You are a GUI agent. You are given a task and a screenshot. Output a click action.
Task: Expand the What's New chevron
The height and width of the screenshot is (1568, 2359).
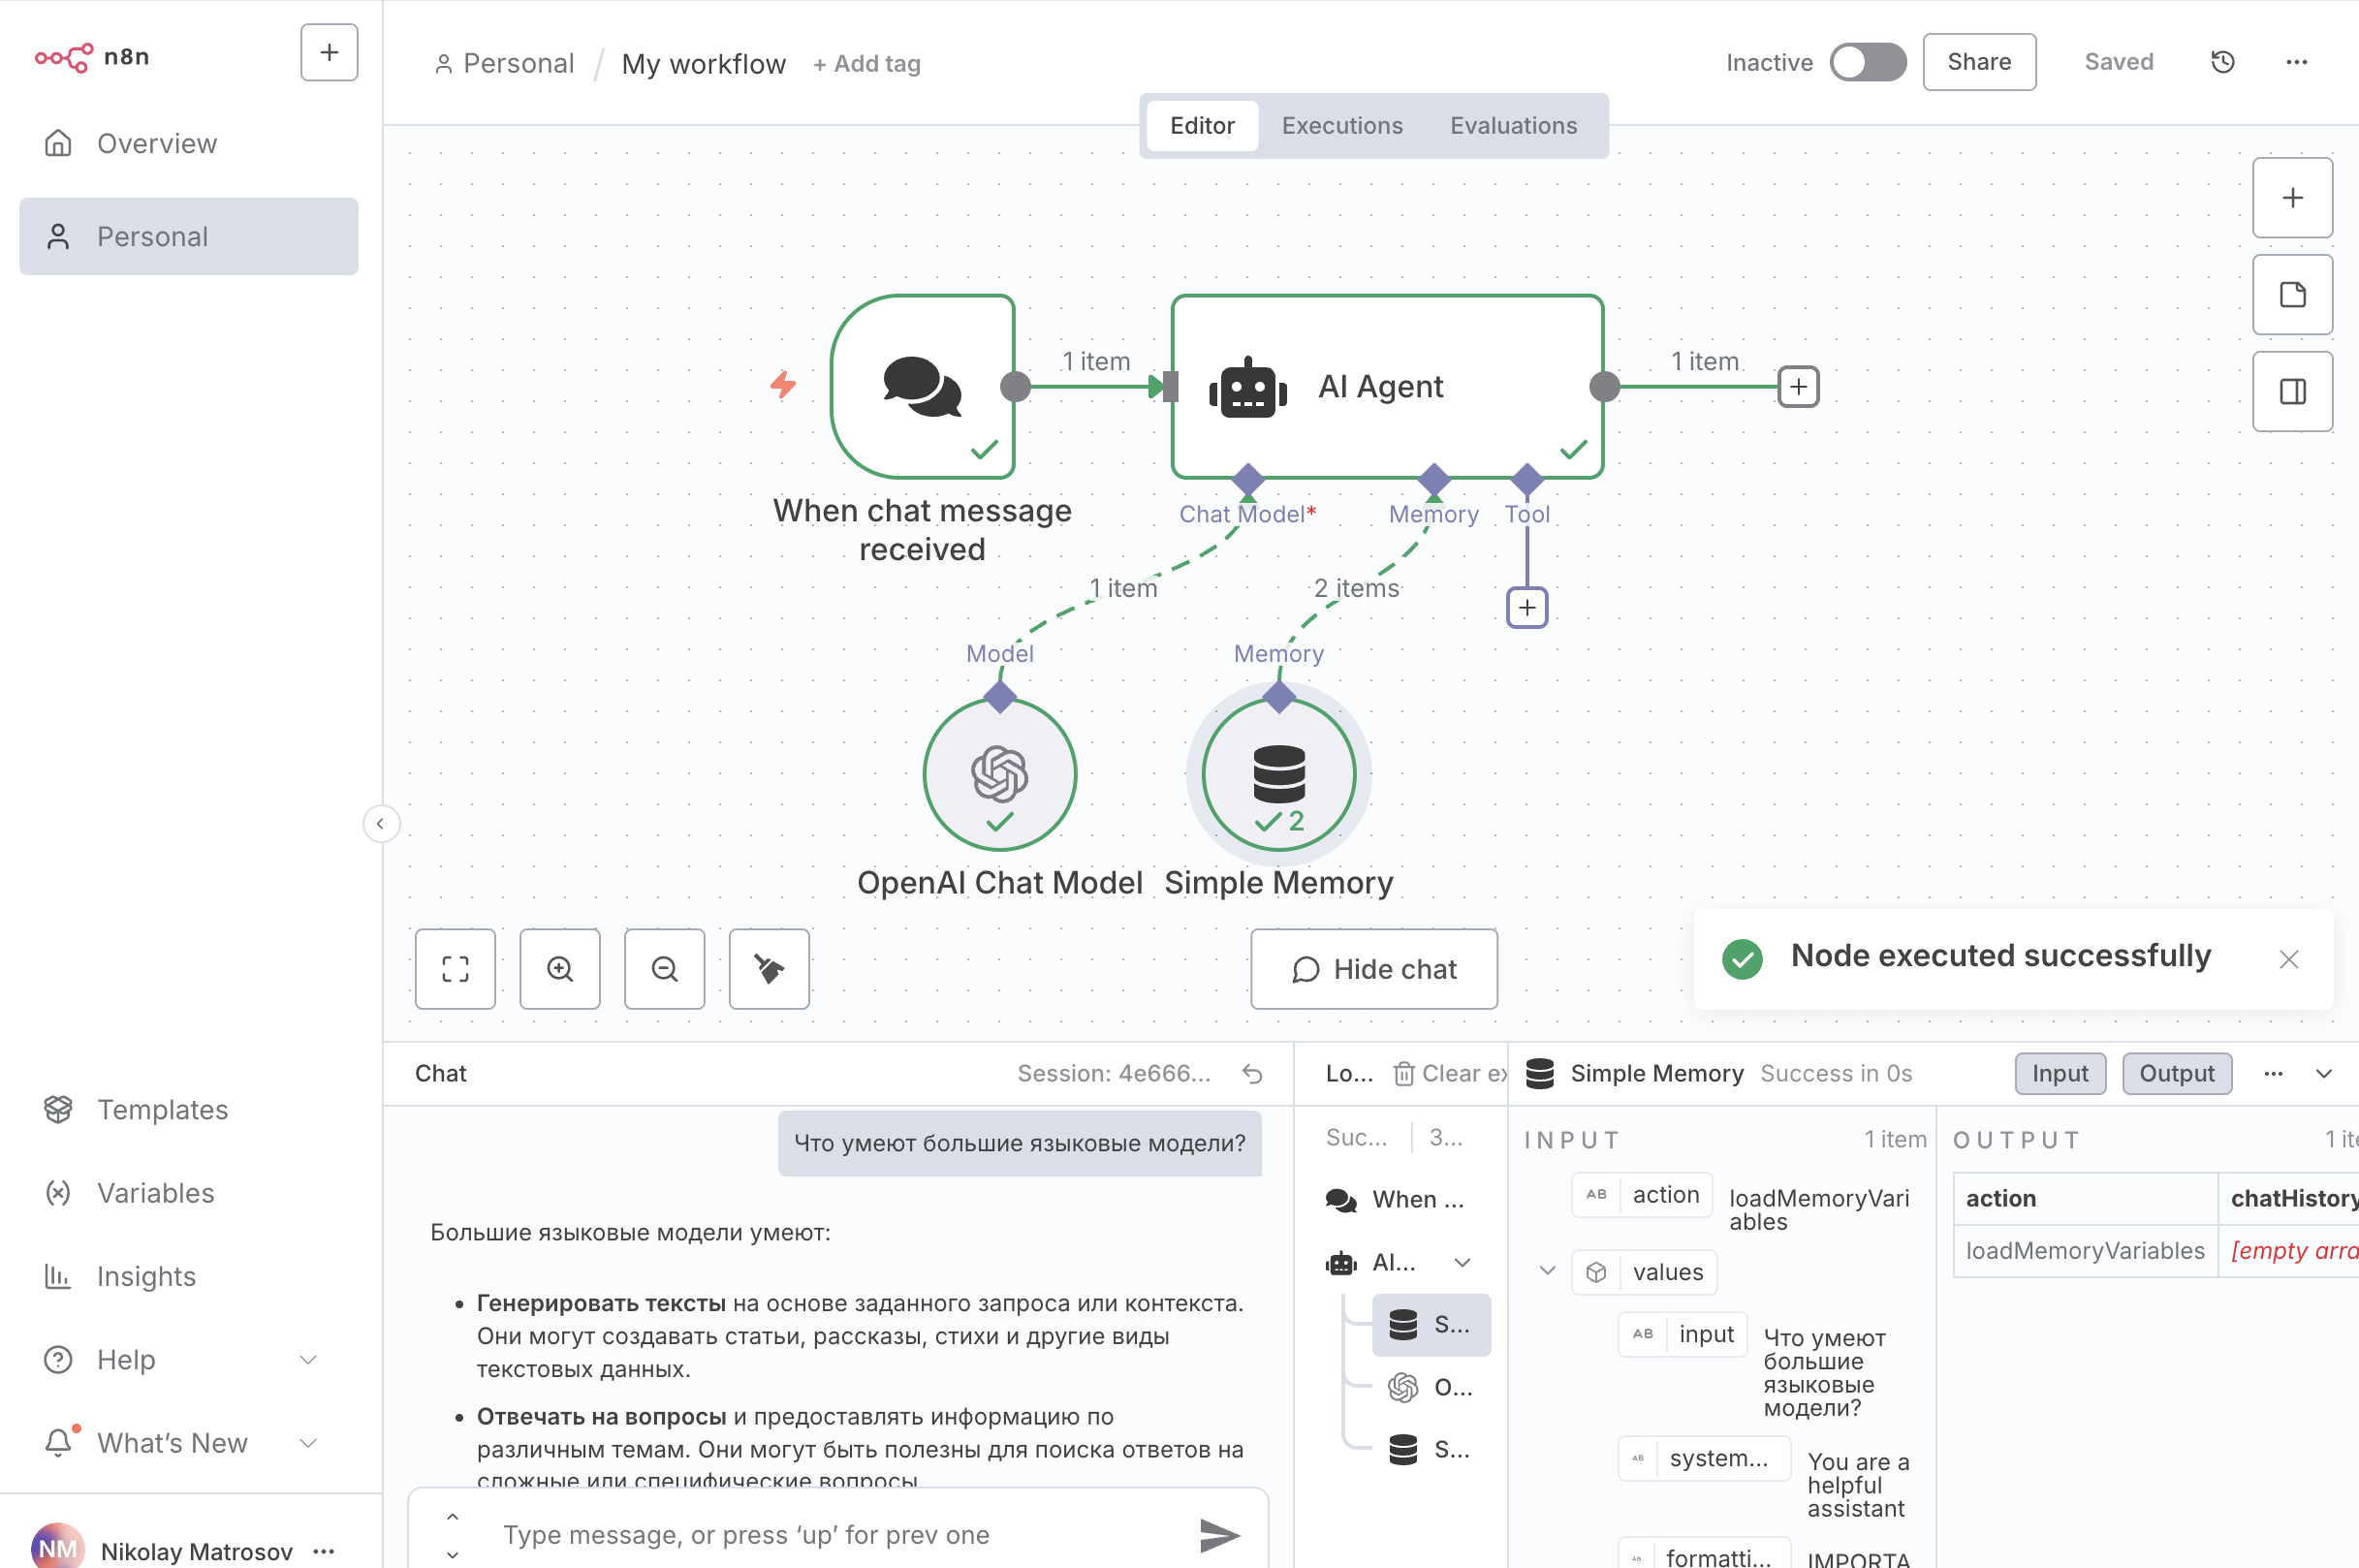coord(308,1443)
